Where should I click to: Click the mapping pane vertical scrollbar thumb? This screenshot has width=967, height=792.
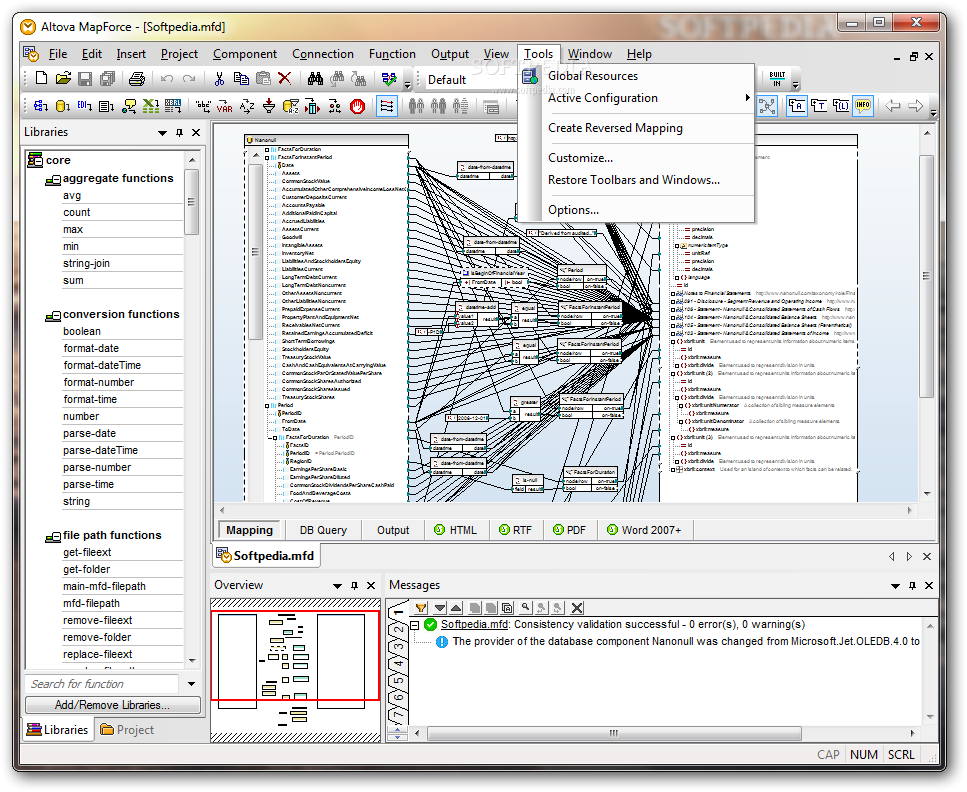926,276
